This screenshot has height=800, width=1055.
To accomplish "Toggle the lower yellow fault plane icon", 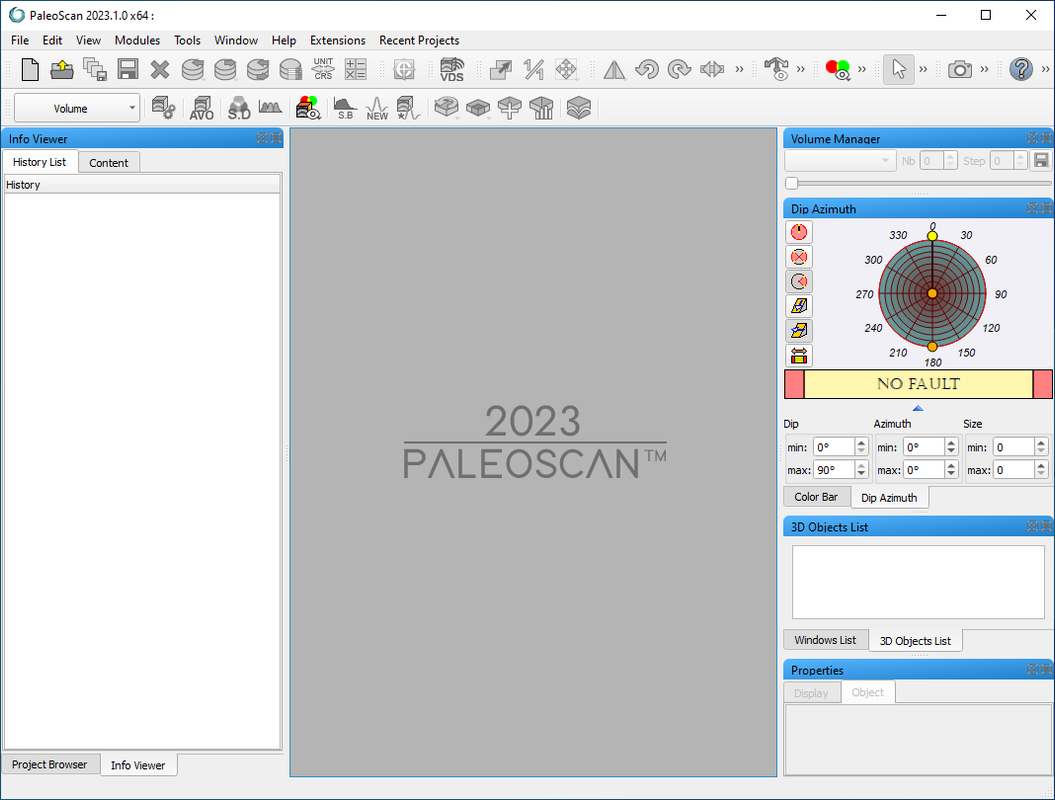I will [799, 330].
